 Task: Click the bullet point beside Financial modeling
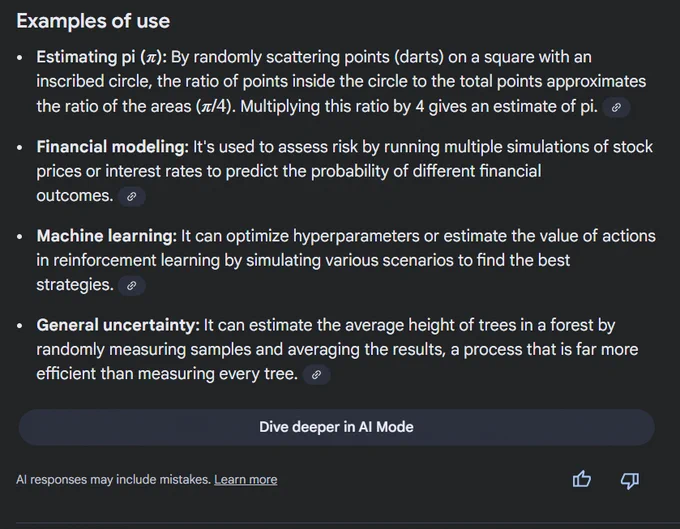20,147
